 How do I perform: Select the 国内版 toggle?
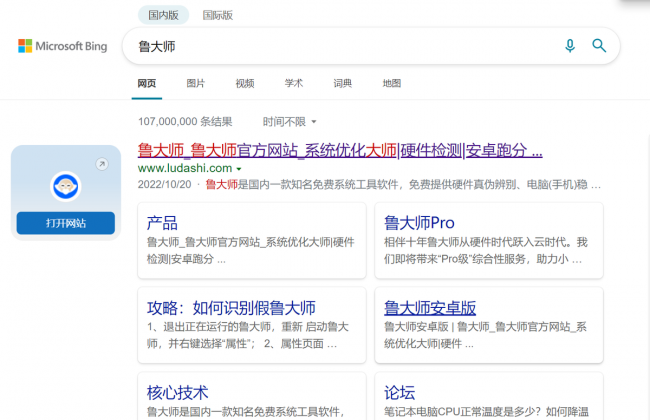[163, 15]
